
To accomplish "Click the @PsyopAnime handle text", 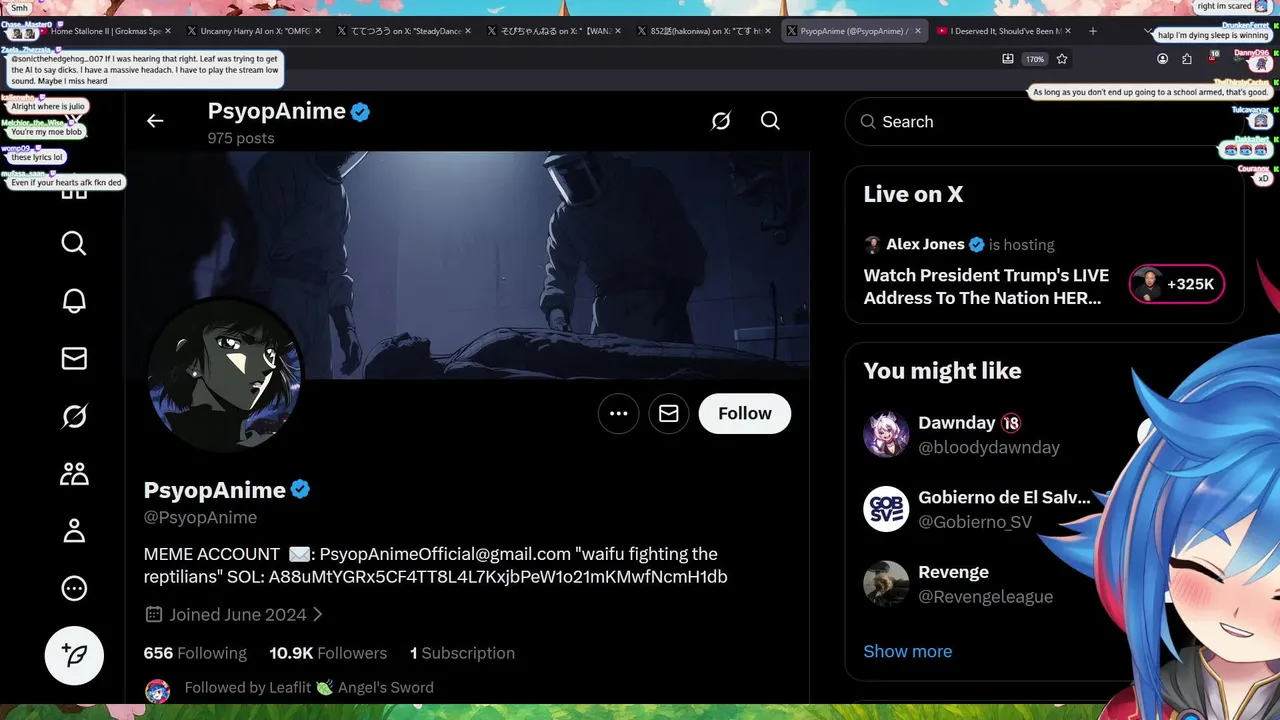I will pyautogui.click(x=200, y=517).
